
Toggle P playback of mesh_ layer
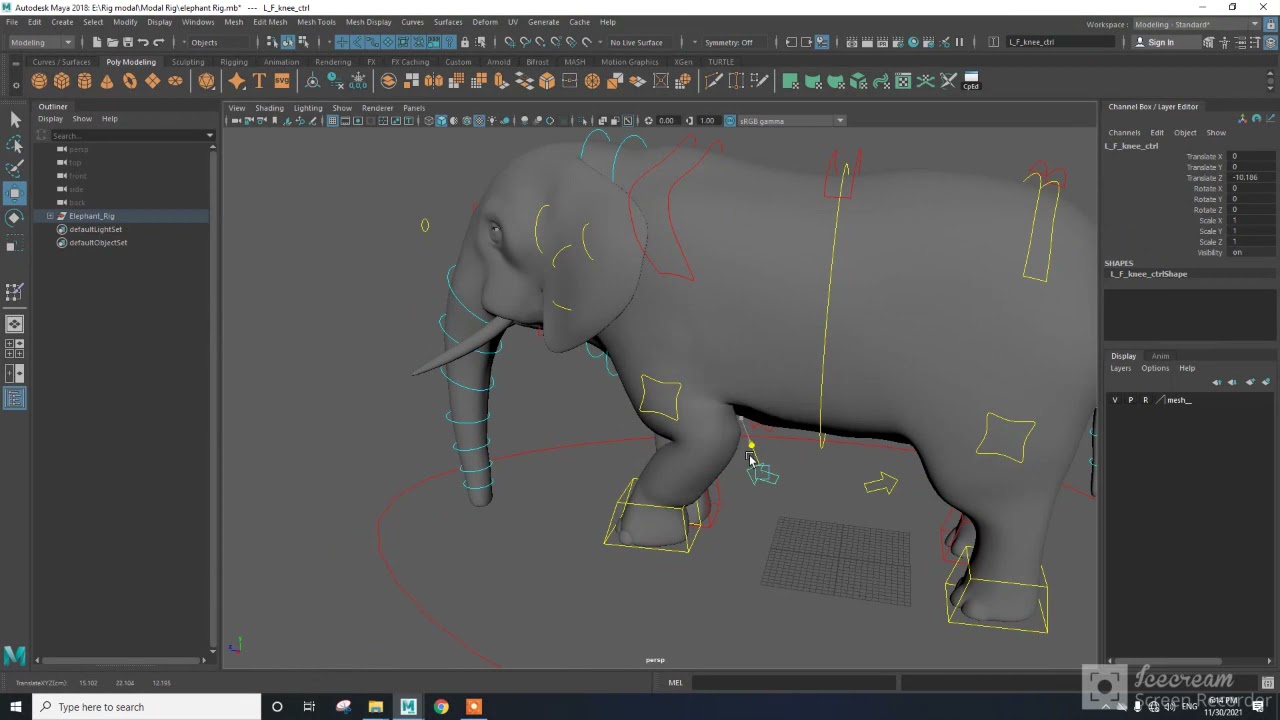(x=1131, y=400)
